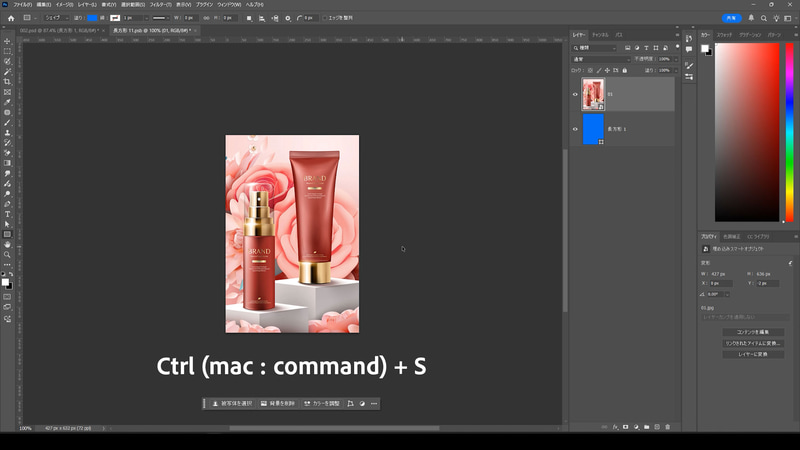The width and height of the screenshot is (800, 450).
Task: Open rotation angle dropdown in Properties
Action: coord(727,294)
